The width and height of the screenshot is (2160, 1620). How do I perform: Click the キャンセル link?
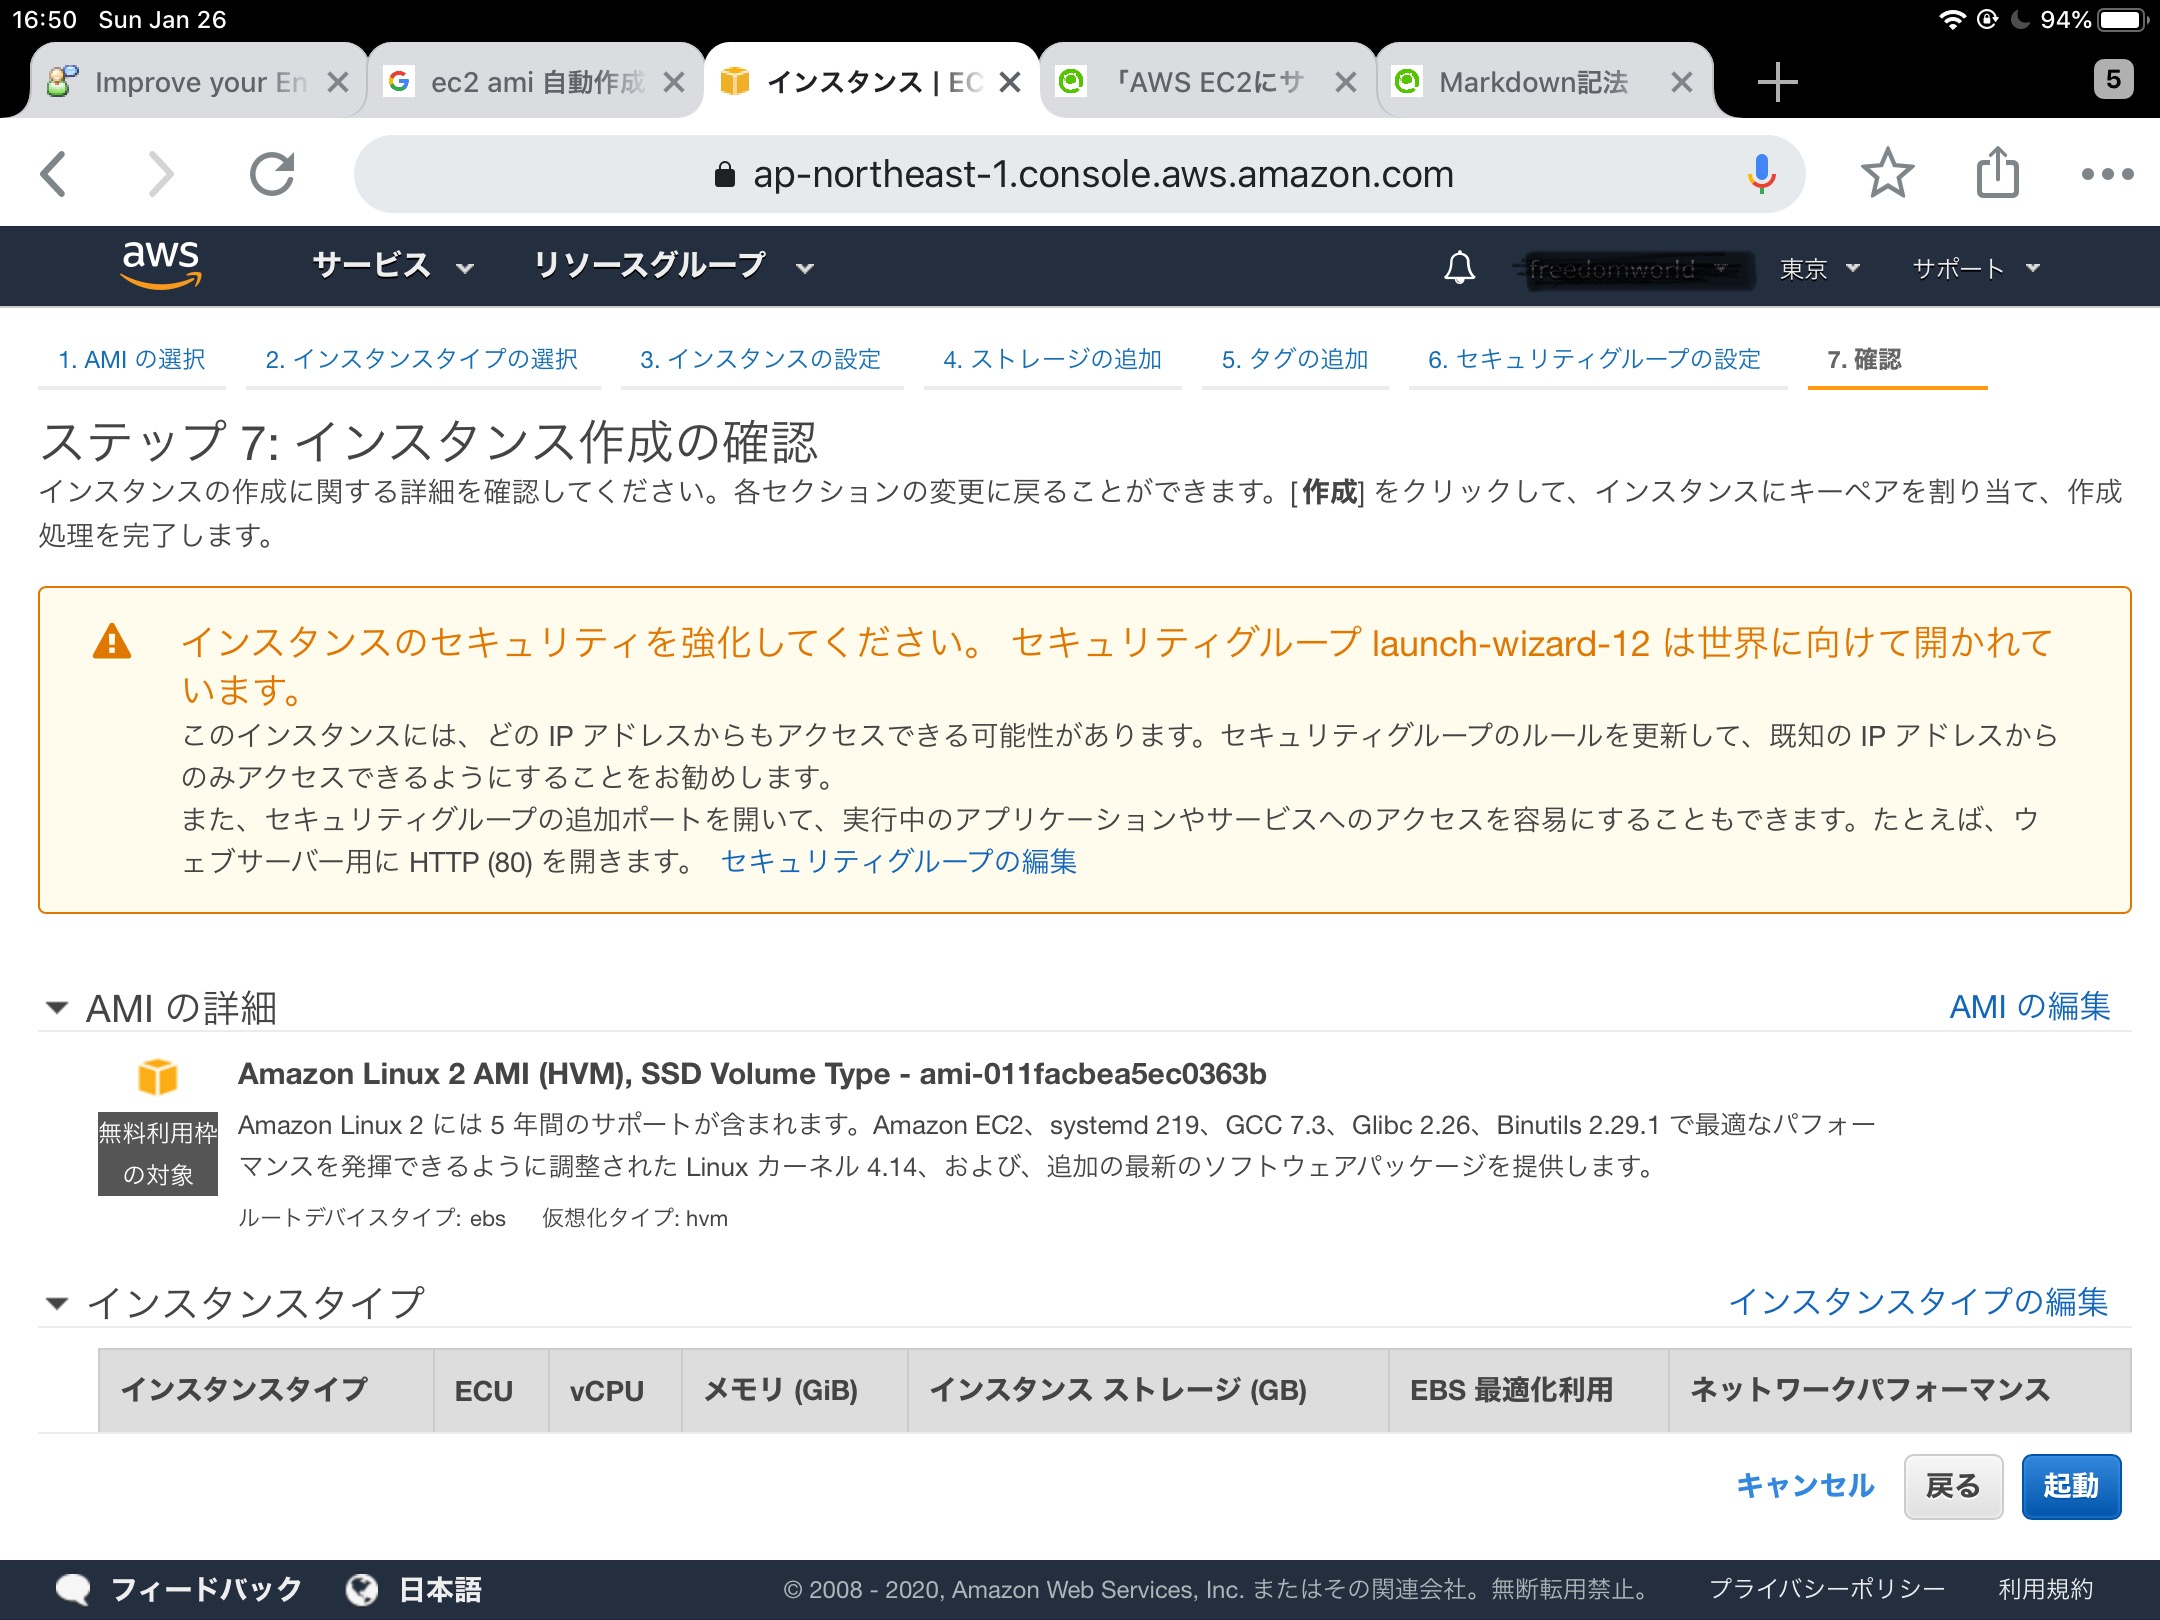point(1805,1486)
